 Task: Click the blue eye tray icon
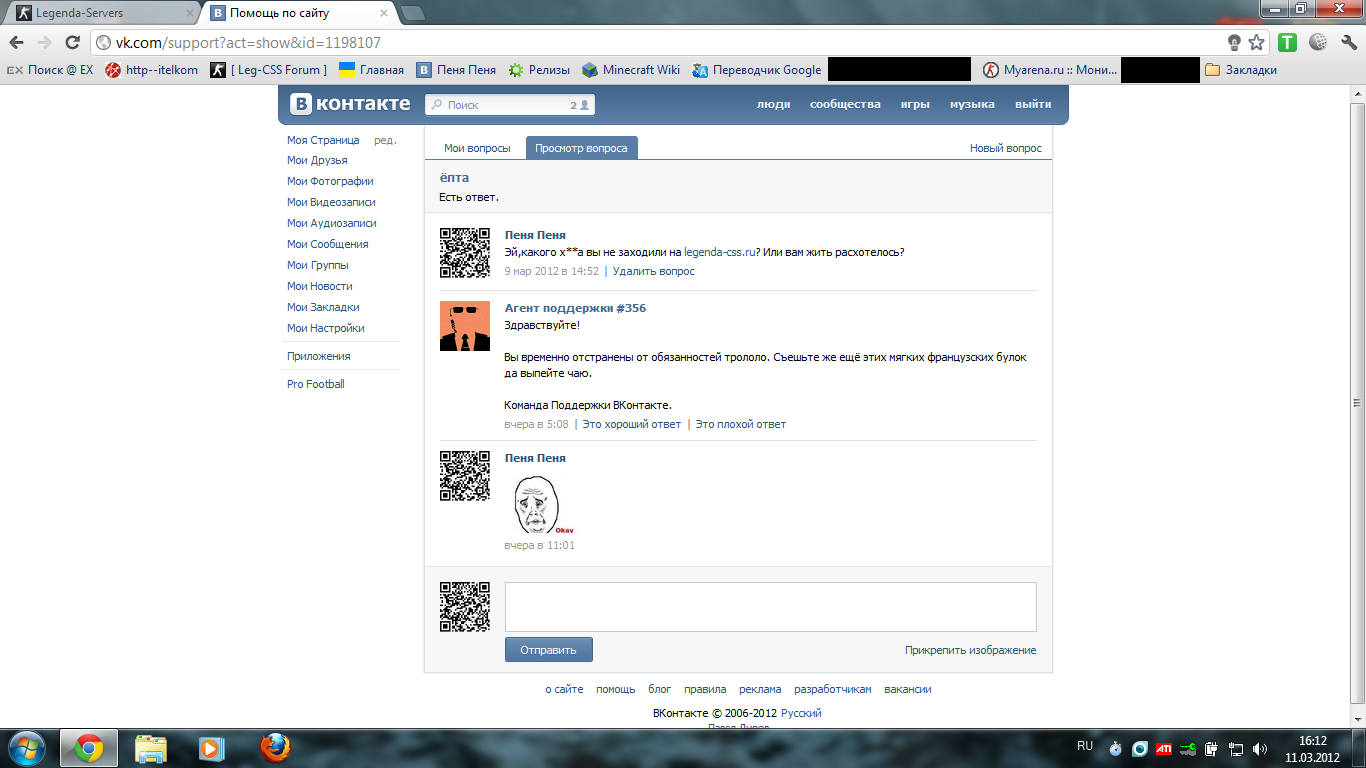1140,748
